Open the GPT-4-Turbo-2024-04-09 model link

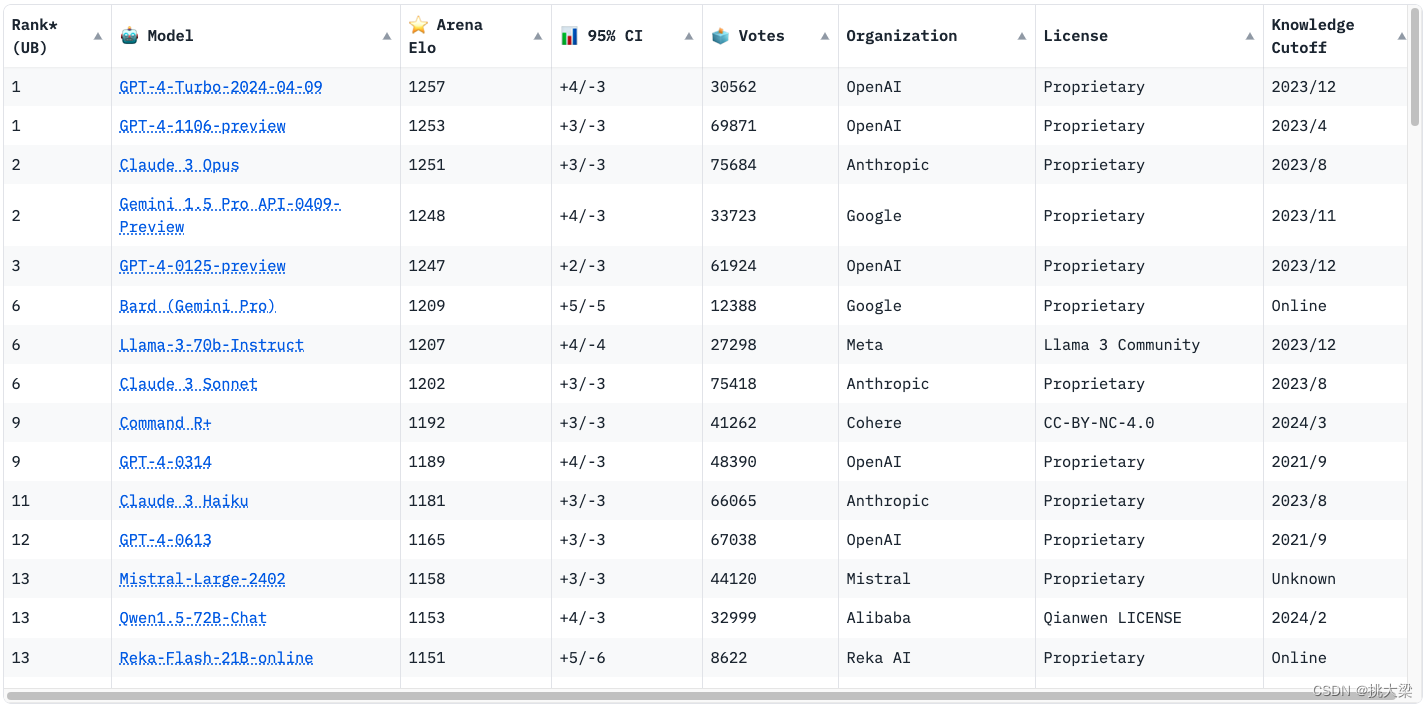[221, 87]
